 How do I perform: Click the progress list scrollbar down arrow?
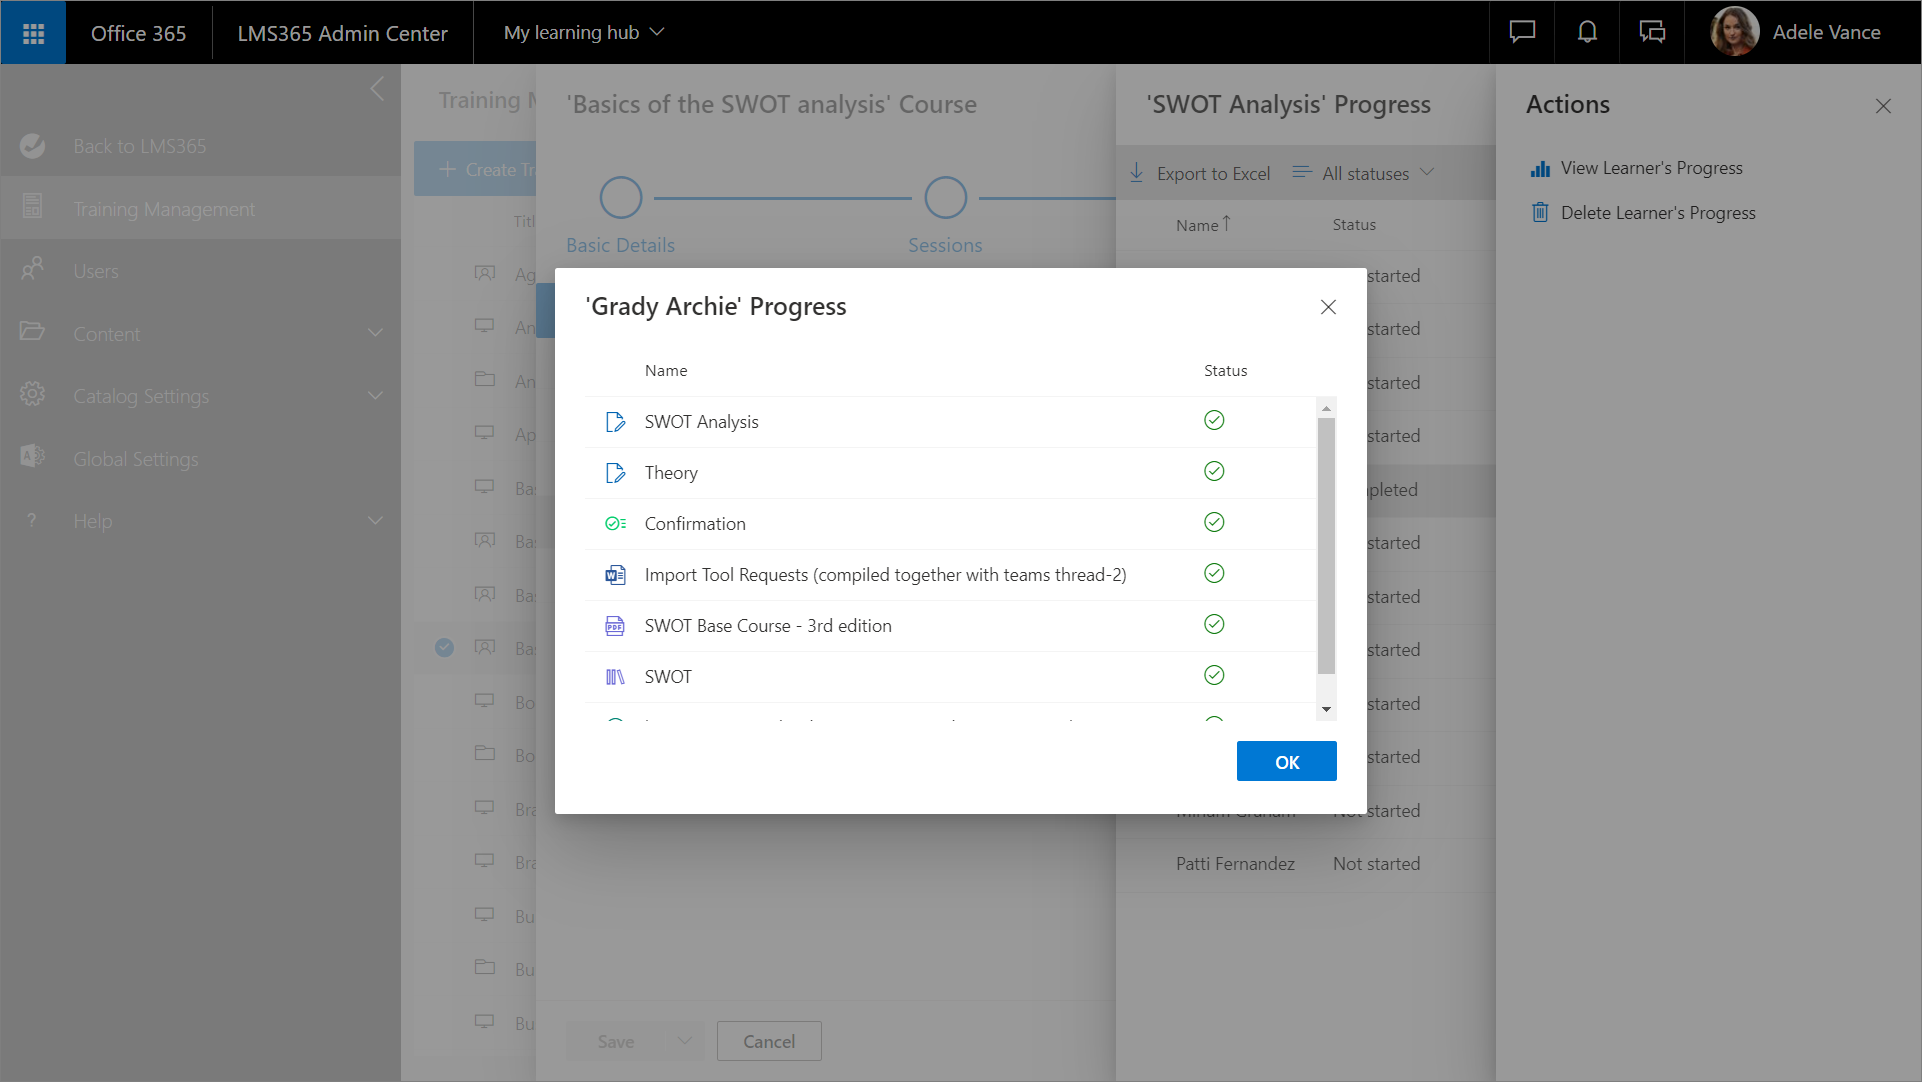pyautogui.click(x=1326, y=709)
